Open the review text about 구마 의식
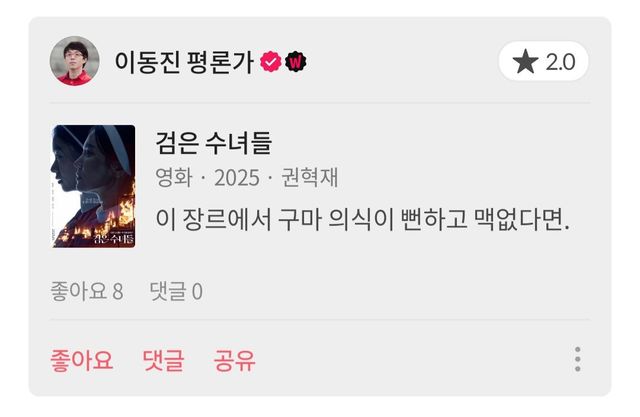This screenshot has height=417, width=640. [362, 220]
